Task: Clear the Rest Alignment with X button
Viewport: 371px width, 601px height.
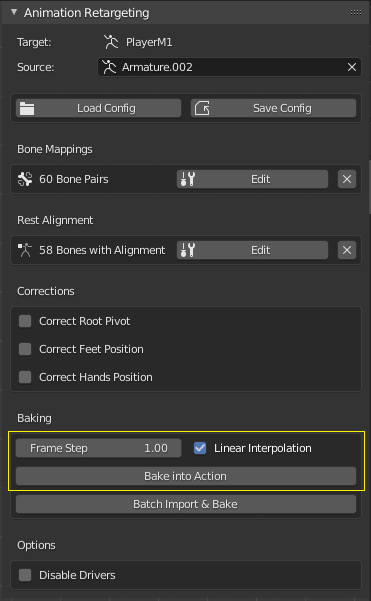Action: coord(347,250)
